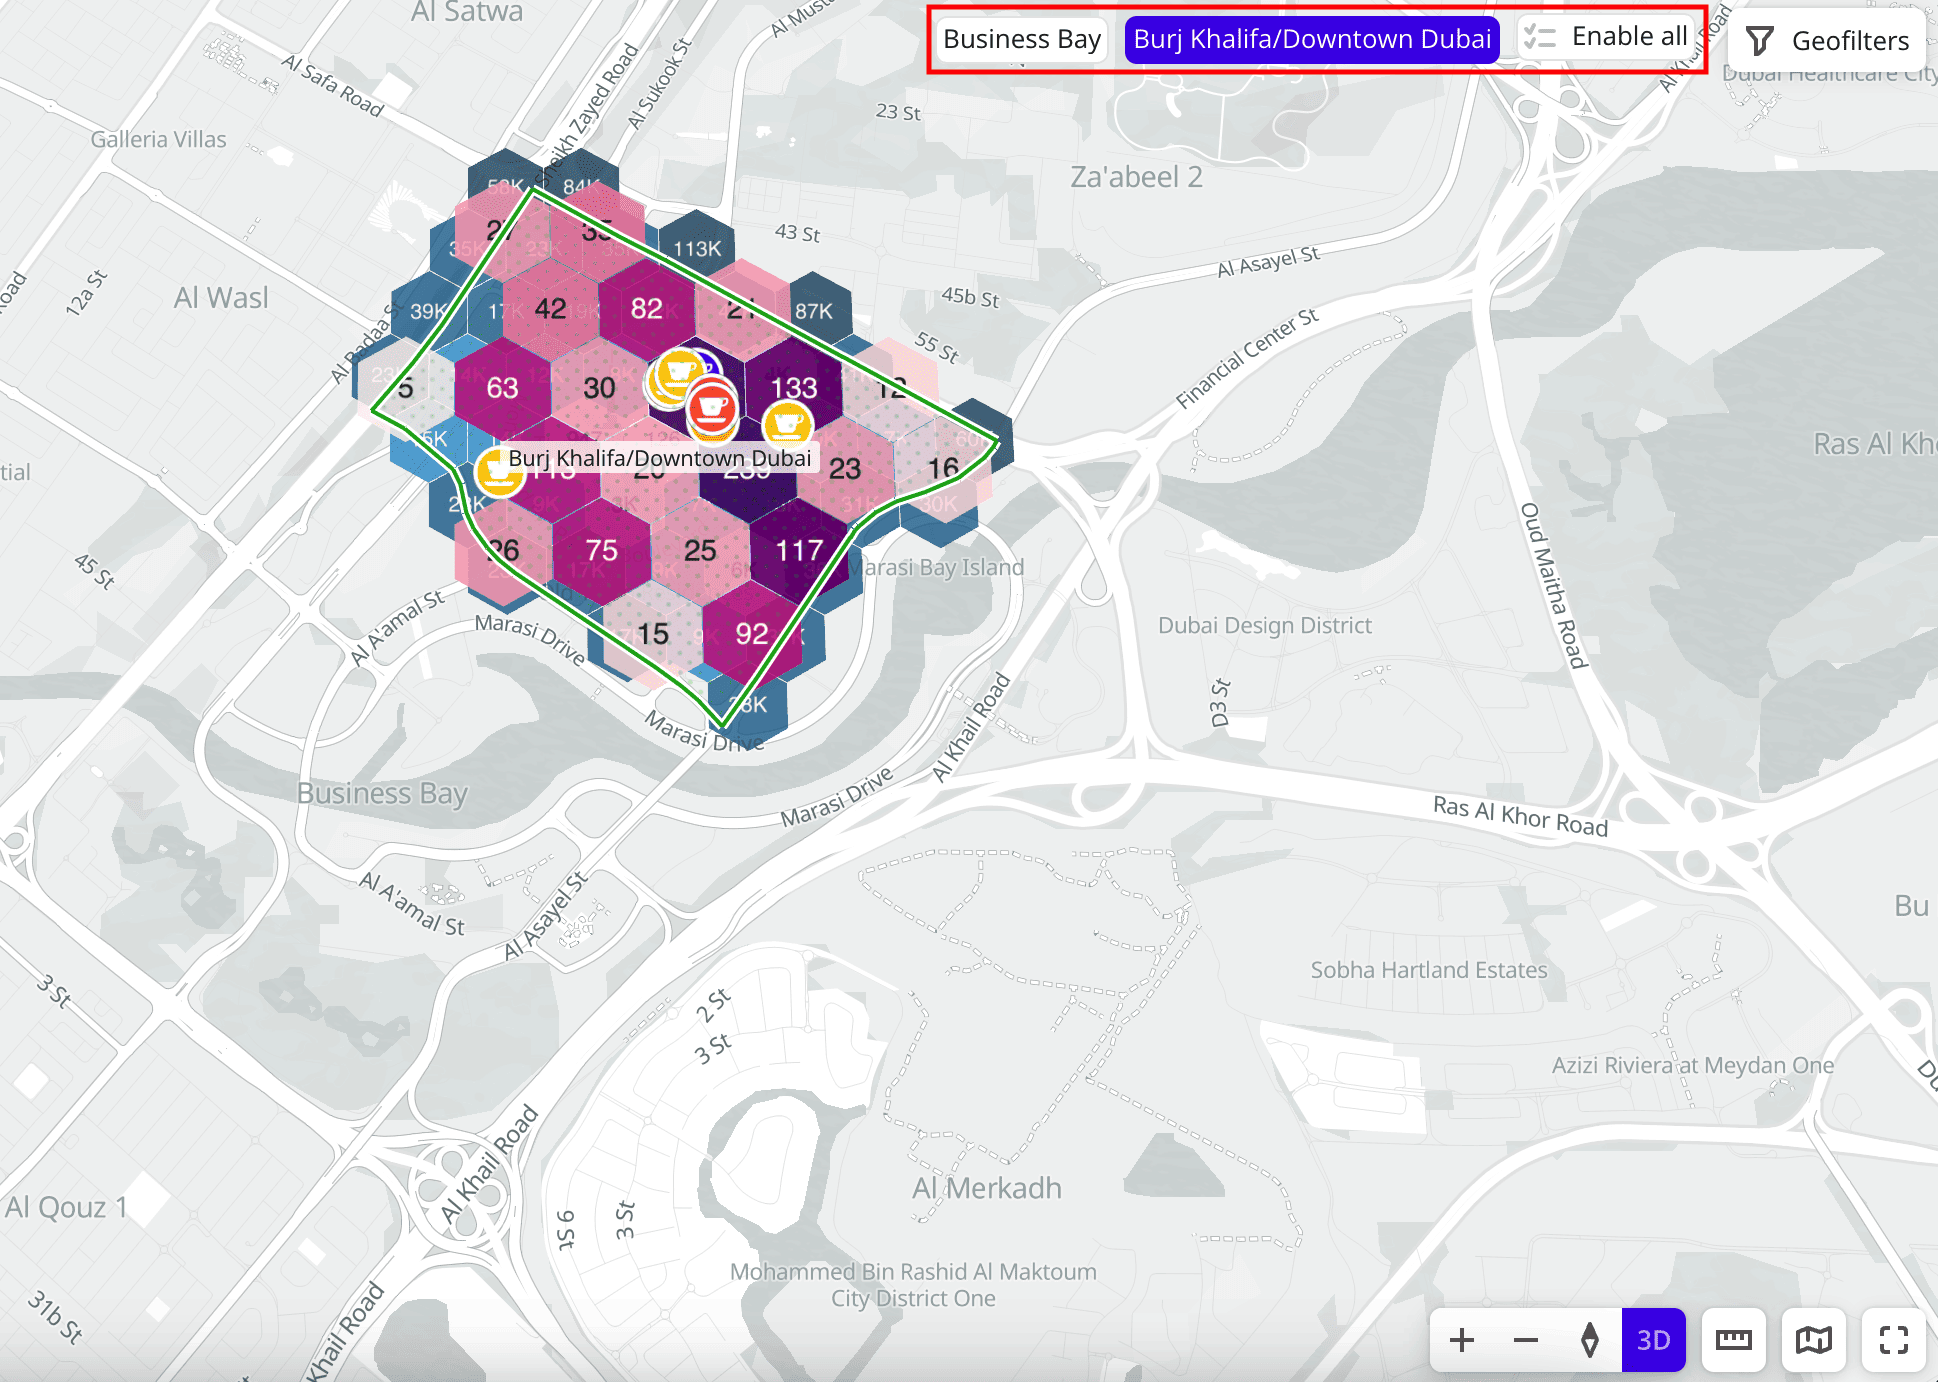This screenshot has height=1382, width=1938.
Task: Open the map style switcher icon
Action: [x=1813, y=1340]
